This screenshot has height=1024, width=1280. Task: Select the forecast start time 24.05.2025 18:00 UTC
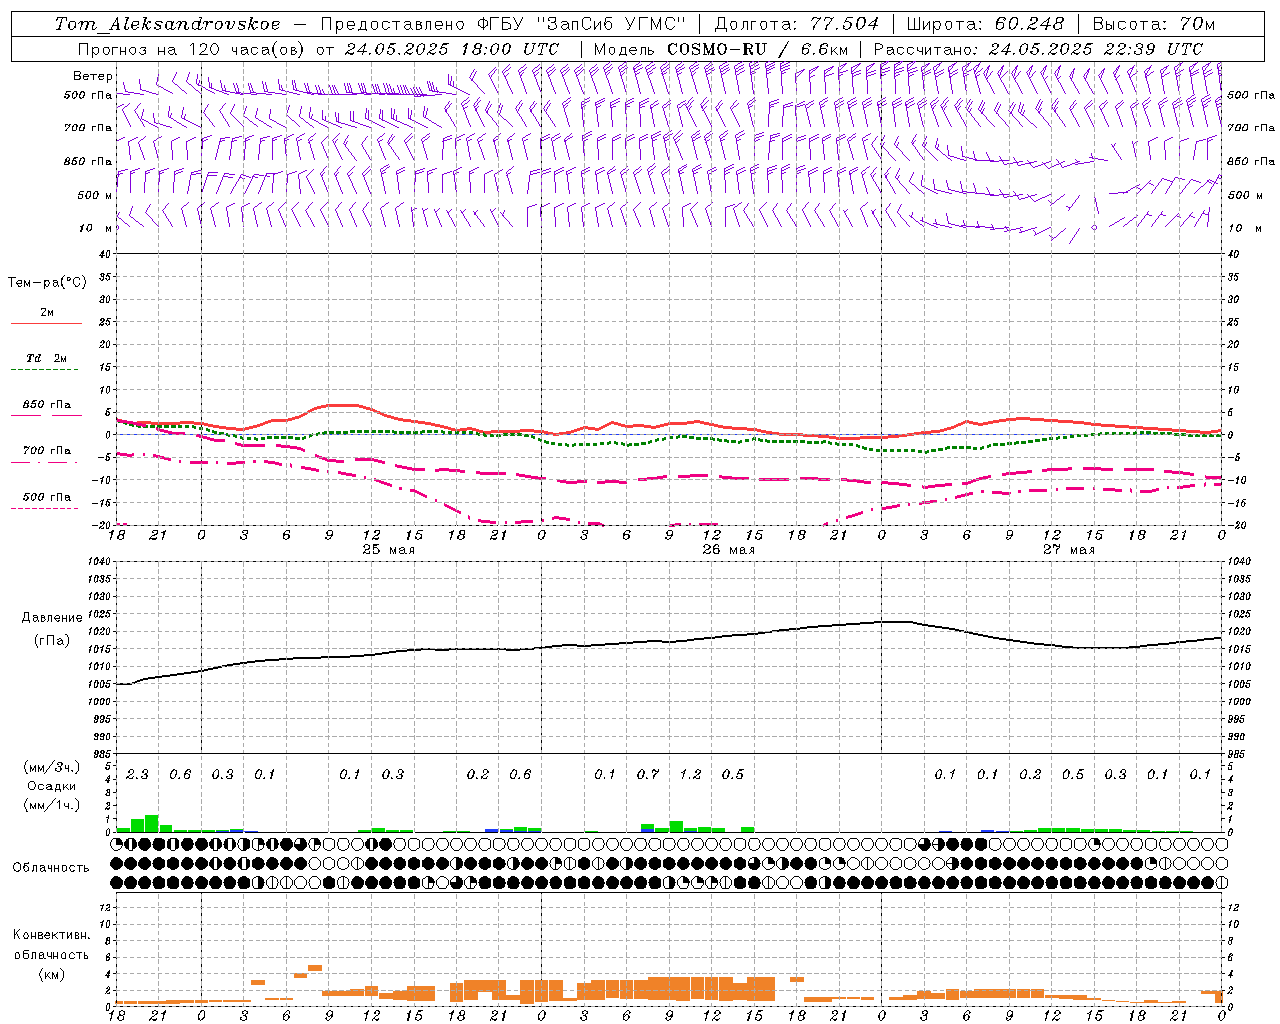point(452,49)
